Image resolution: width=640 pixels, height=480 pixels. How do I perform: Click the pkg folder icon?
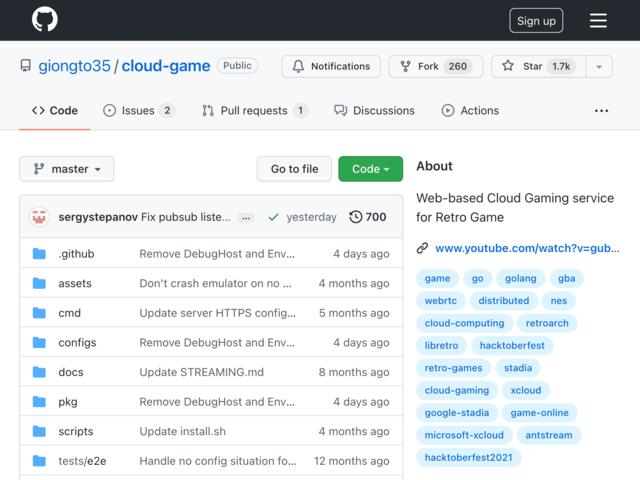pyautogui.click(x=39, y=402)
